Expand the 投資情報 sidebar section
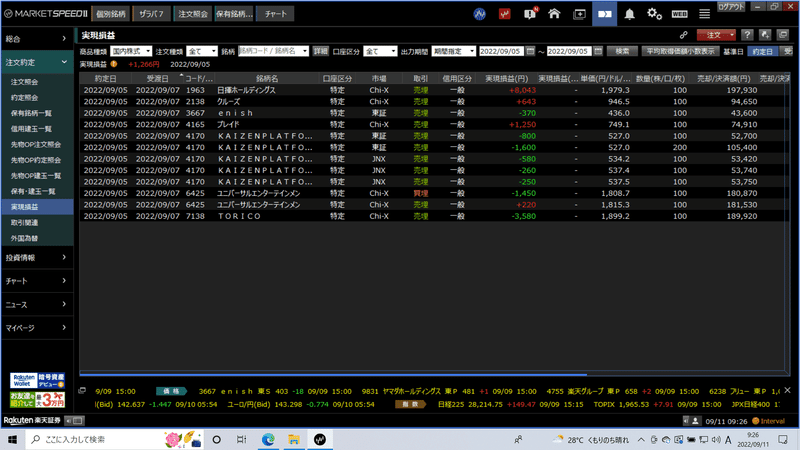Screen dimensions: 800x450 click(36, 258)
